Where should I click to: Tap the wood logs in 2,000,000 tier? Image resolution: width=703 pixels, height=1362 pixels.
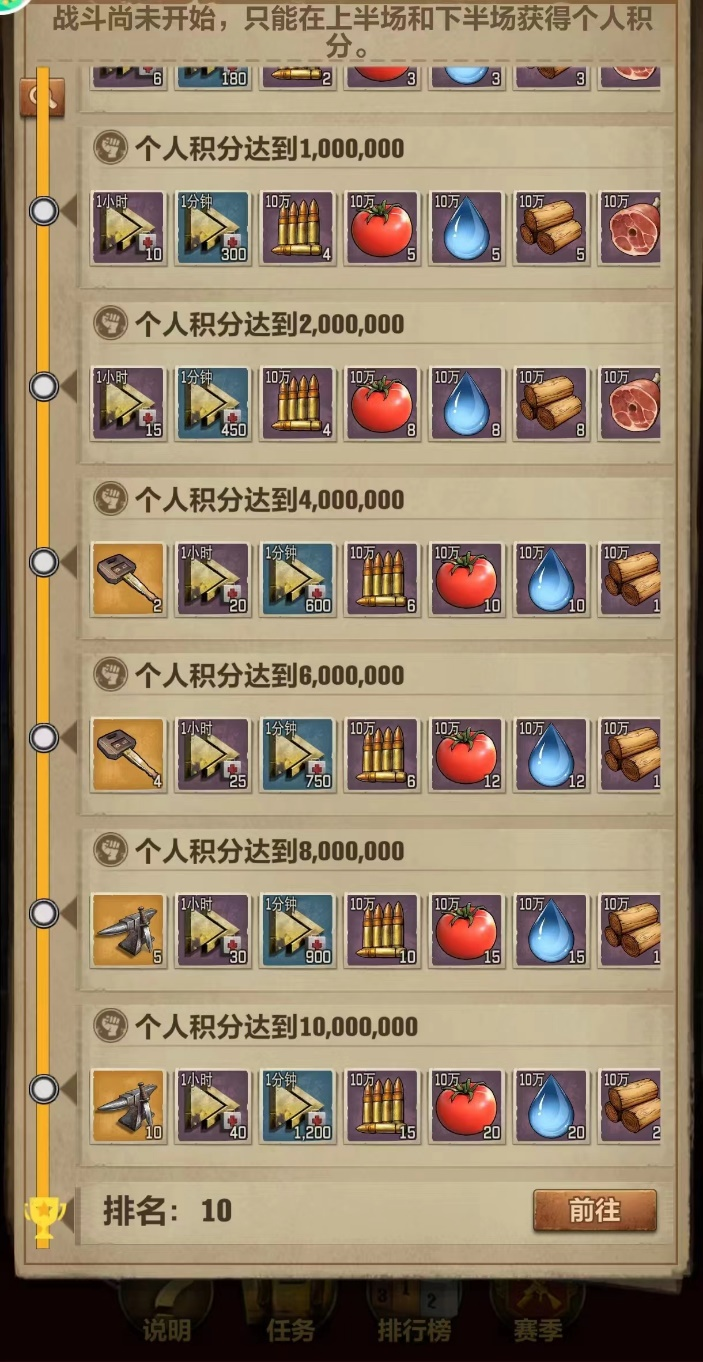pos(551,403)
